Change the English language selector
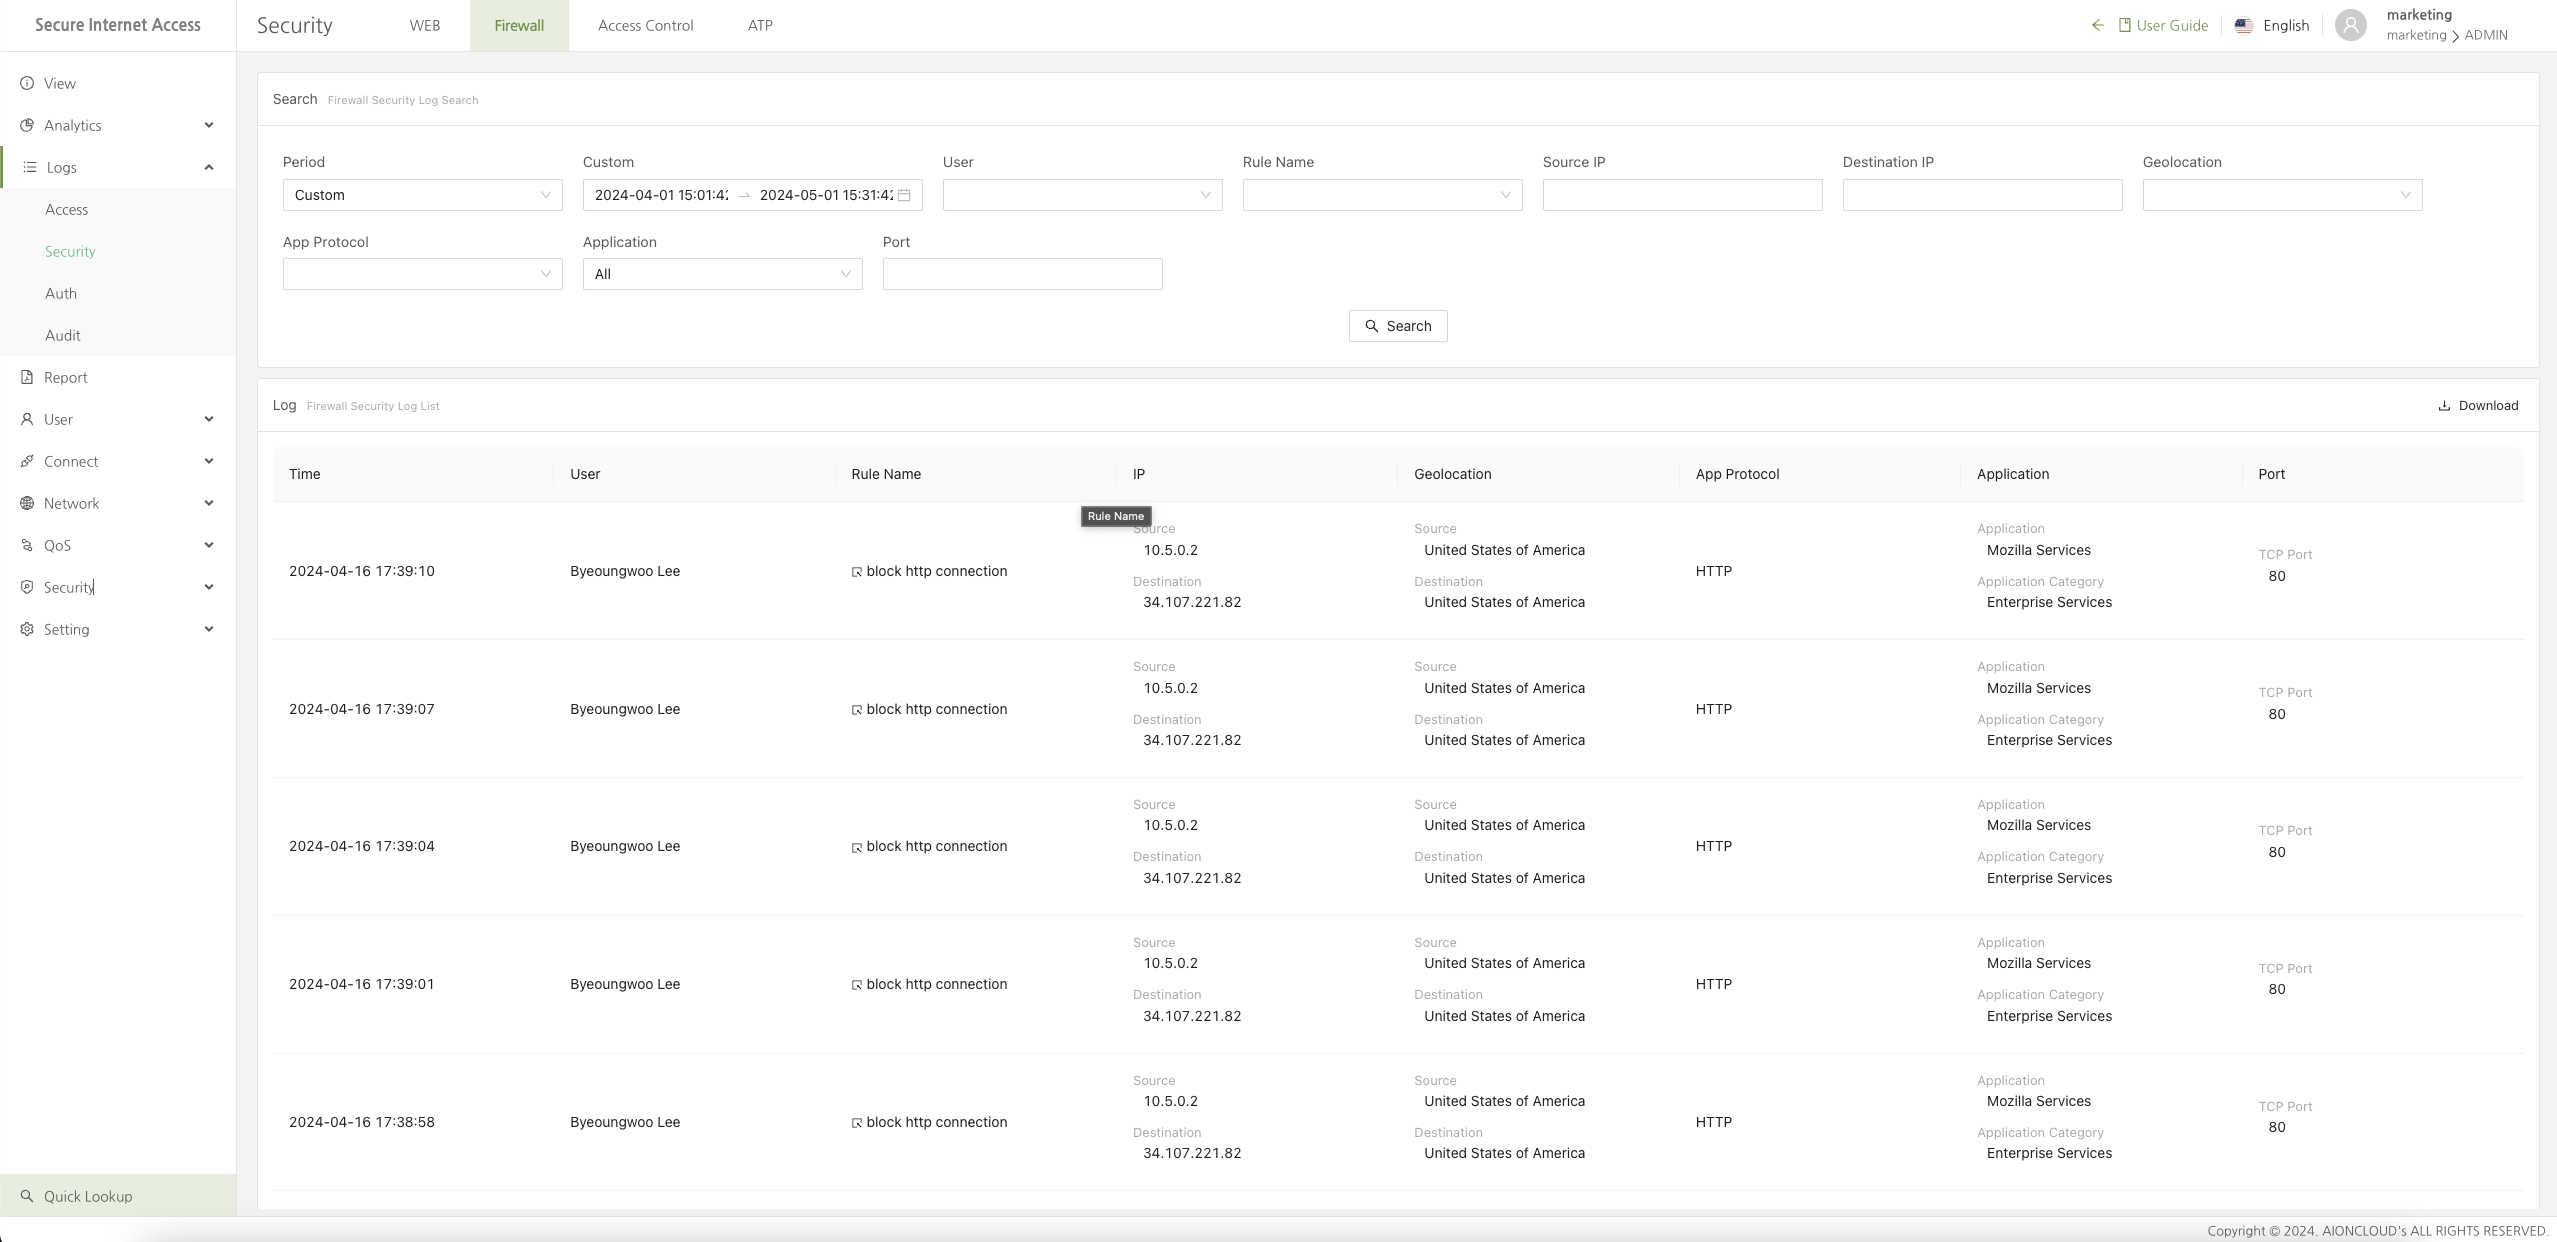The width and height of the screenshot is (2557, 1242). click(x=2272, y=25)
